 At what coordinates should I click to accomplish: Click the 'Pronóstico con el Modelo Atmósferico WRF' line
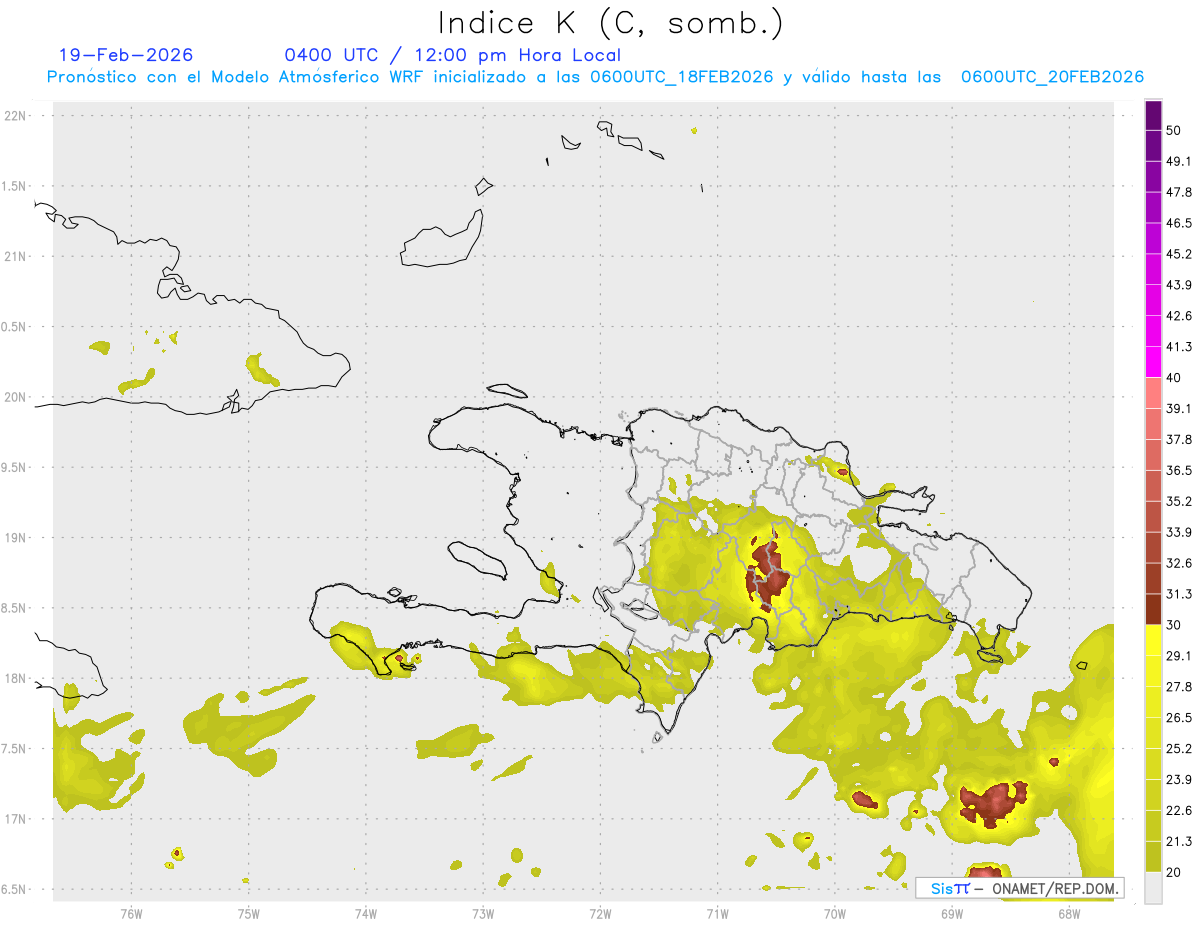[x=594, y=77]
